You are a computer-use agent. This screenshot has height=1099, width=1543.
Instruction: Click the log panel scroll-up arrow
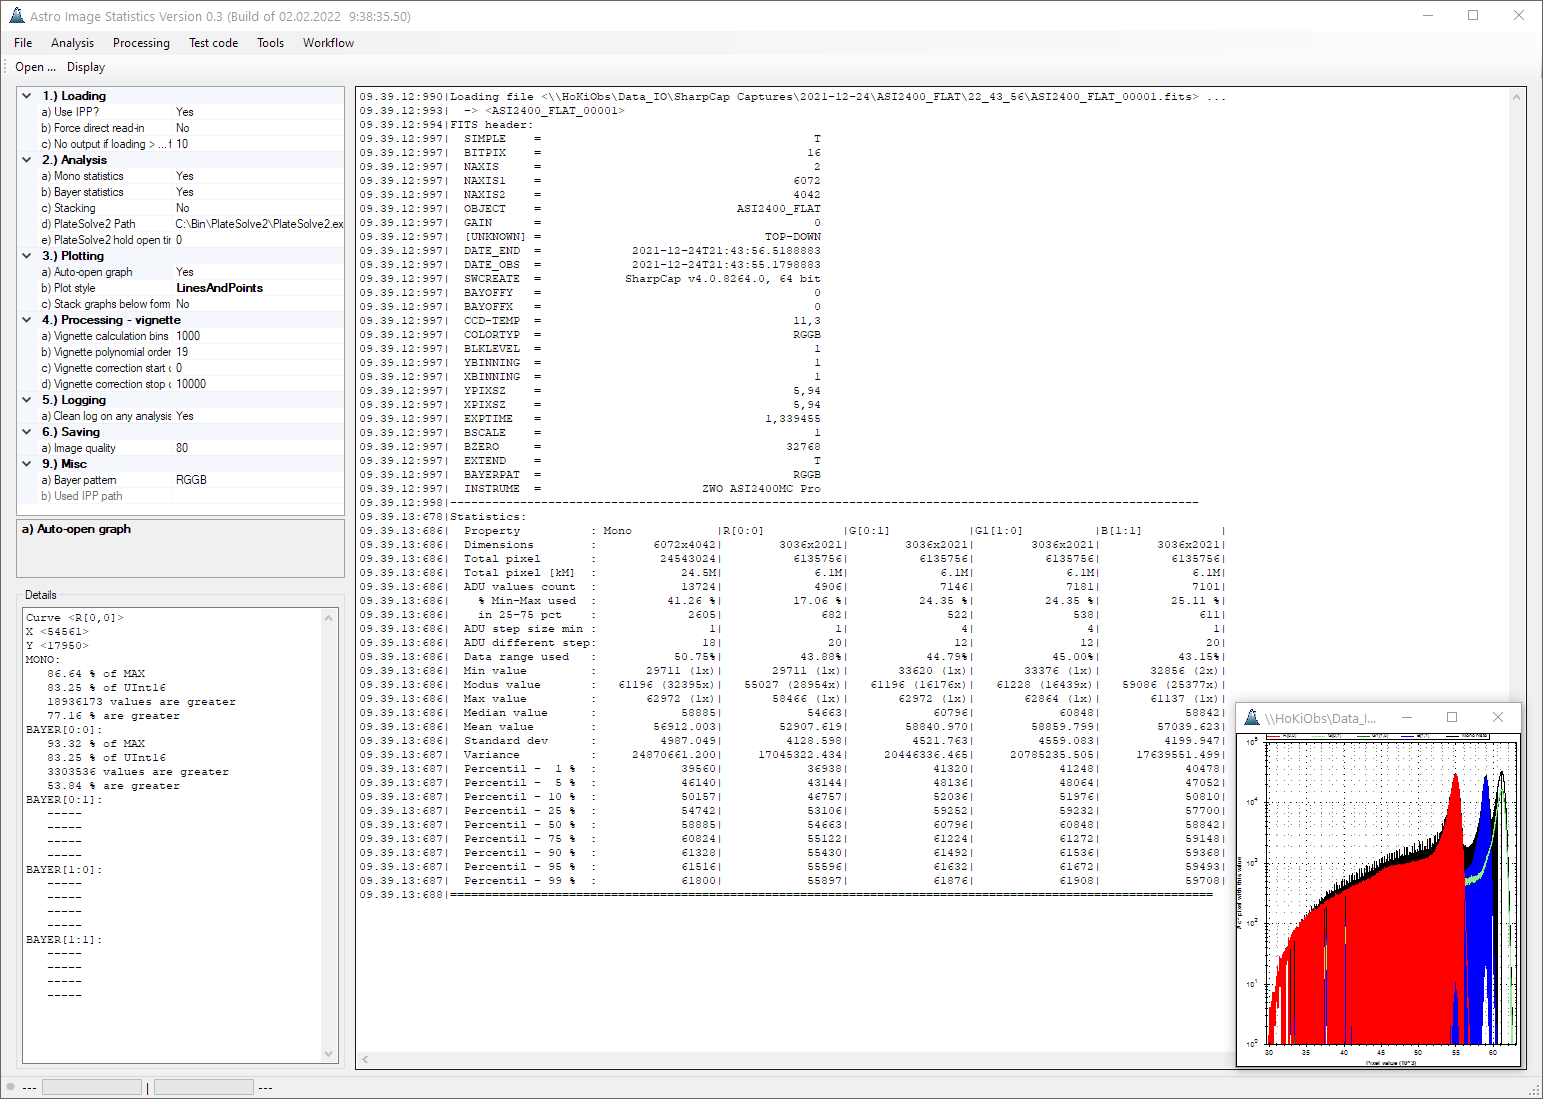pyautogui.click(x=1517, y=97)
